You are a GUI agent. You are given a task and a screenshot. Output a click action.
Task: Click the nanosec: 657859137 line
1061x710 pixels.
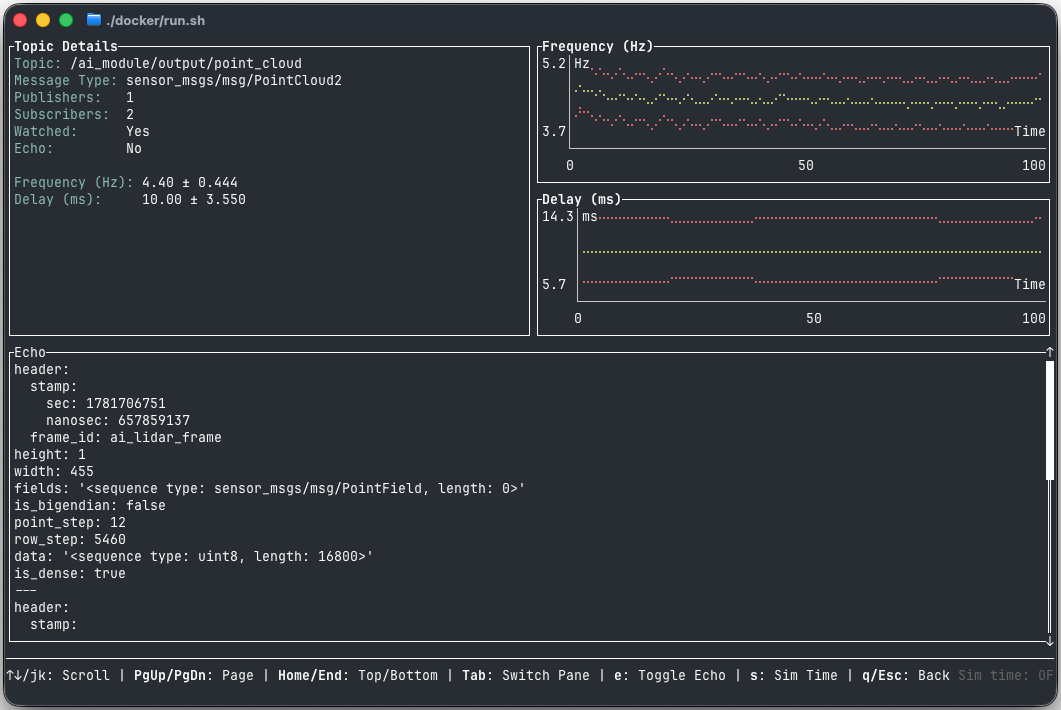(x=118, y=420)
